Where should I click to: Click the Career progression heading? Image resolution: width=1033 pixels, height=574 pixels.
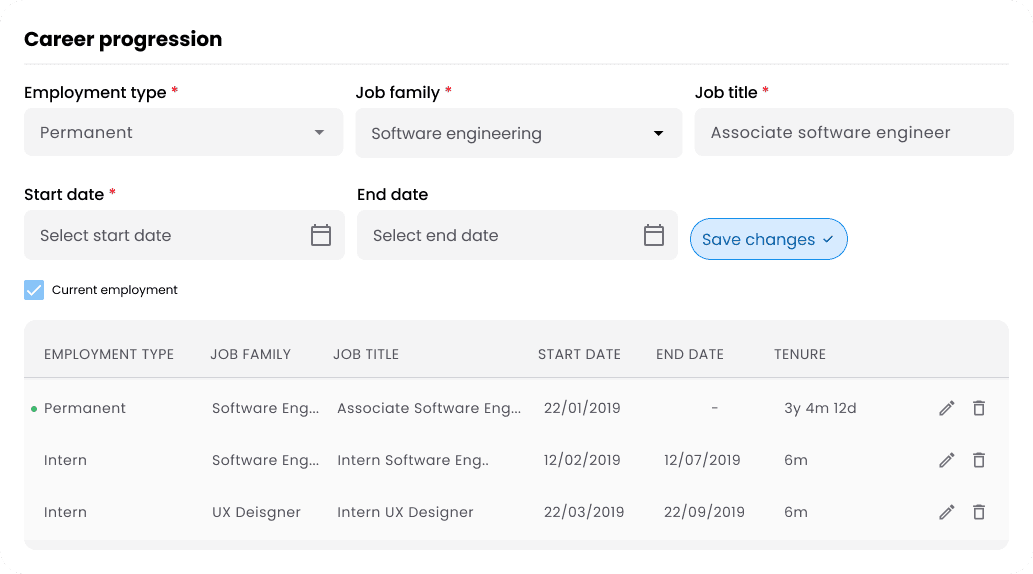123,39
